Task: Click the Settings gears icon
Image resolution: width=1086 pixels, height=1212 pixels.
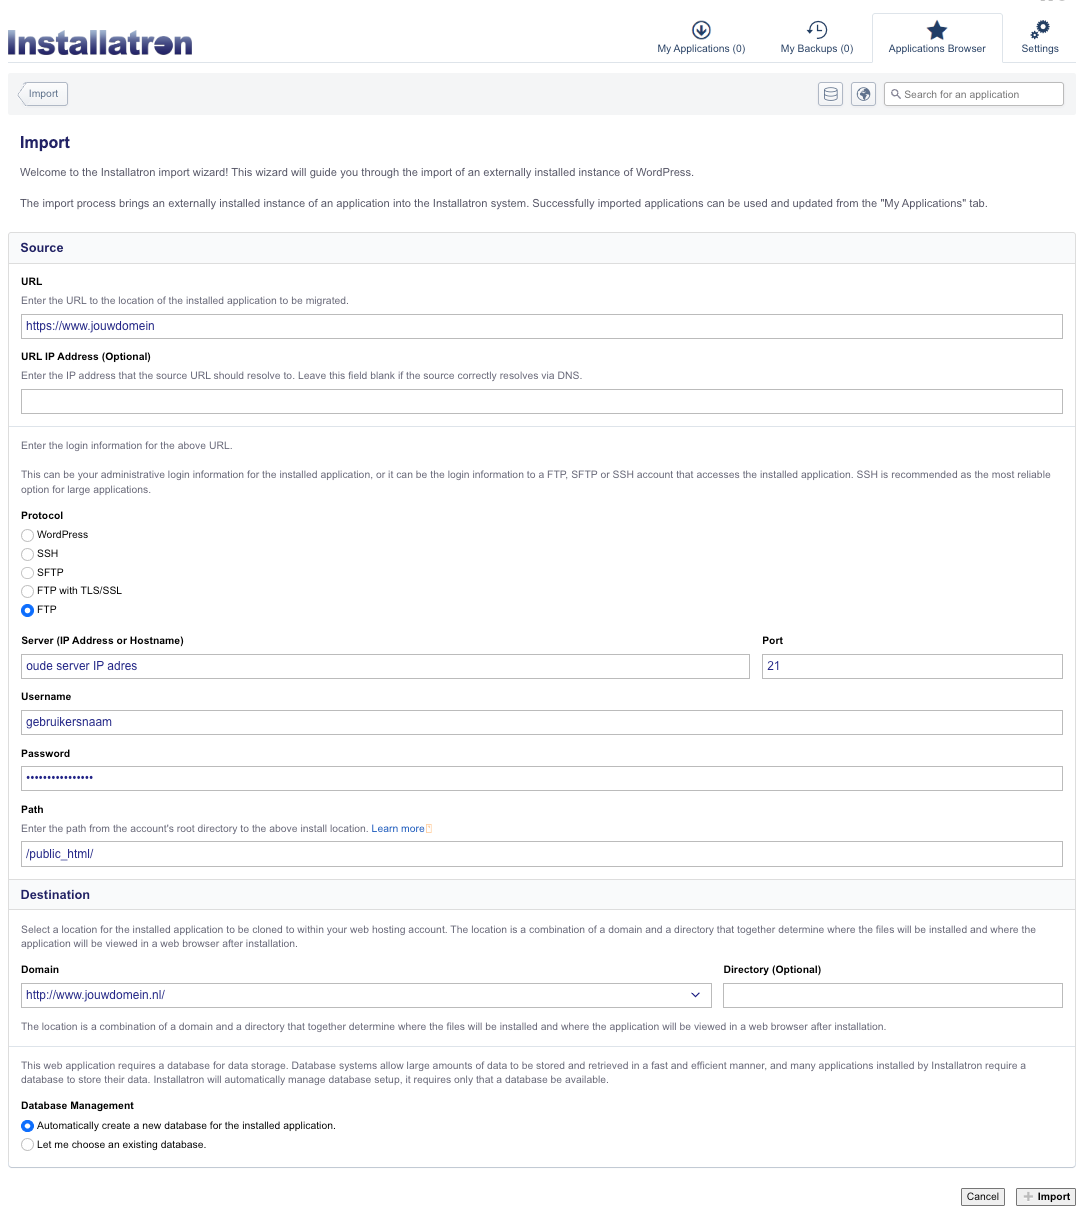Action: (x=1040, y=30)
